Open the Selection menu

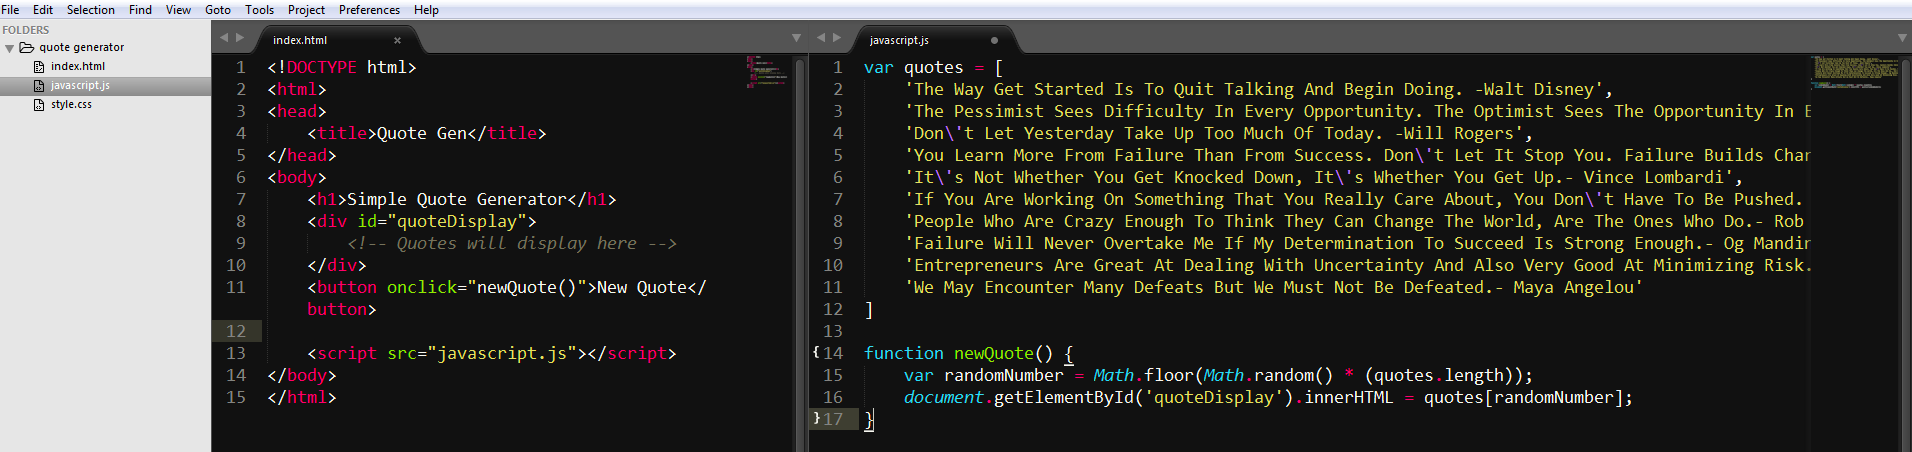click(91, 10)
